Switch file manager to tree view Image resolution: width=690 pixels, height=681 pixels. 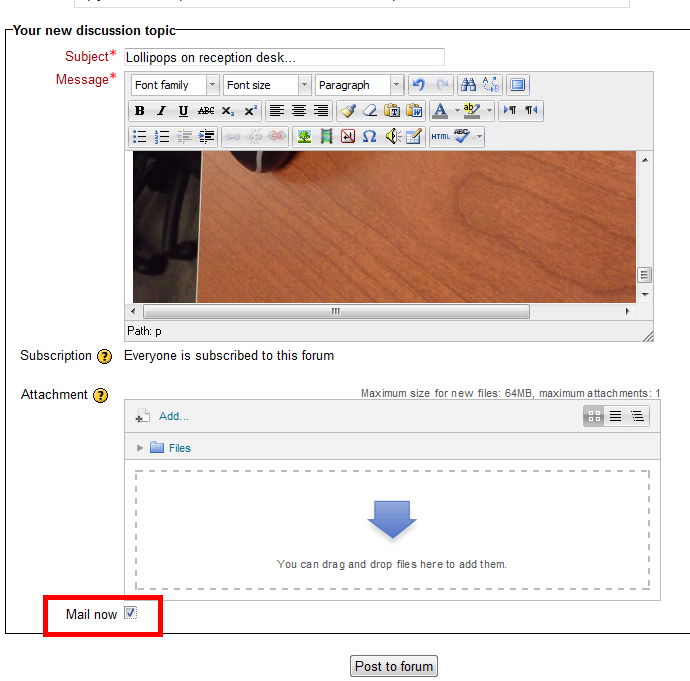pos(637,416)
